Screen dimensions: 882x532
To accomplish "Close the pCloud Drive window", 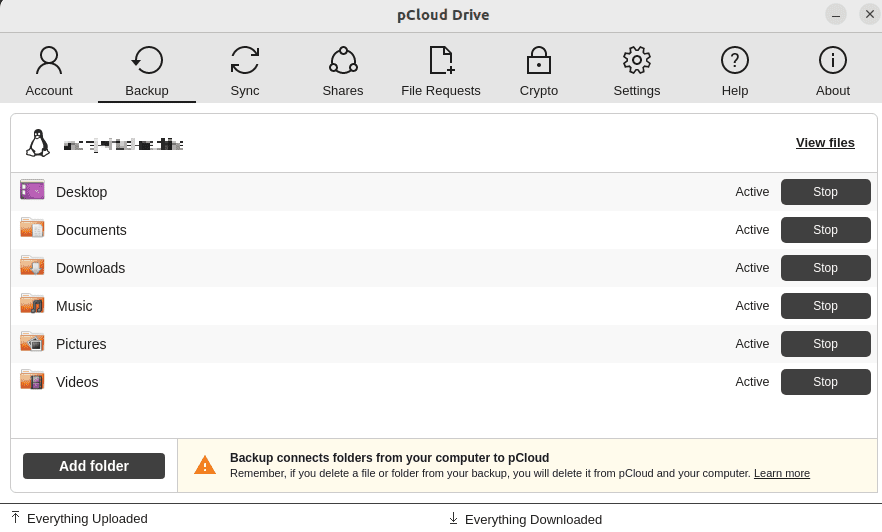I will tap(870, 15).
